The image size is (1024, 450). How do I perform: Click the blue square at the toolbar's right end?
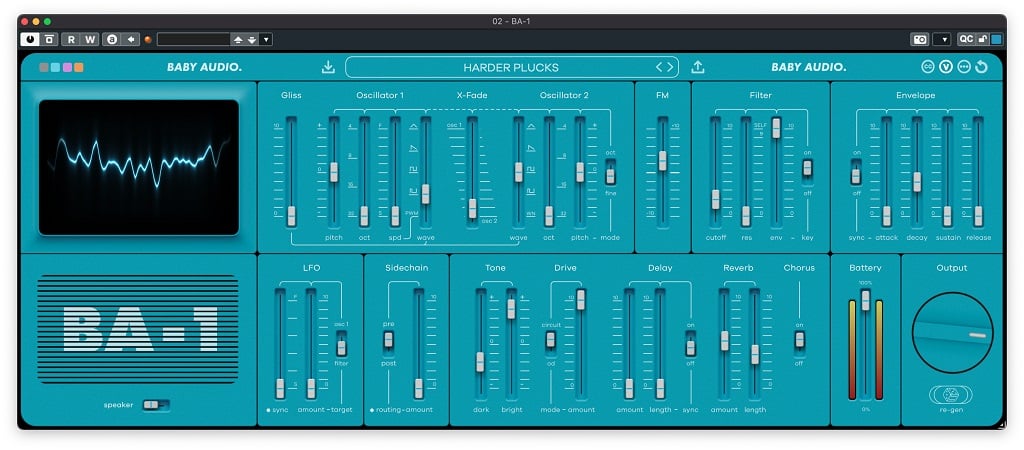(996, 39)
